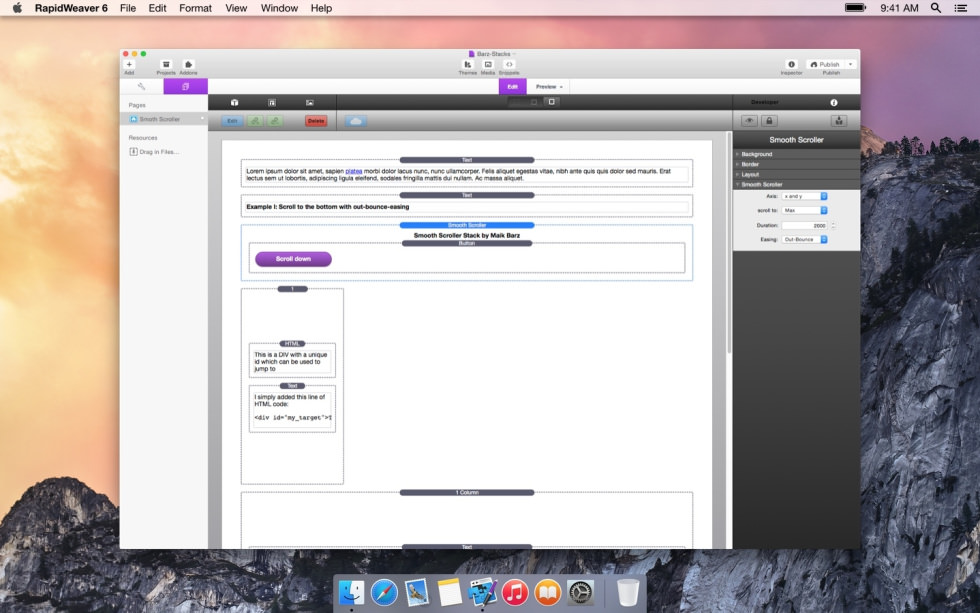The image size is (980, 613).
Task: Click the info icon beside Developer
Action: [834, 102]
